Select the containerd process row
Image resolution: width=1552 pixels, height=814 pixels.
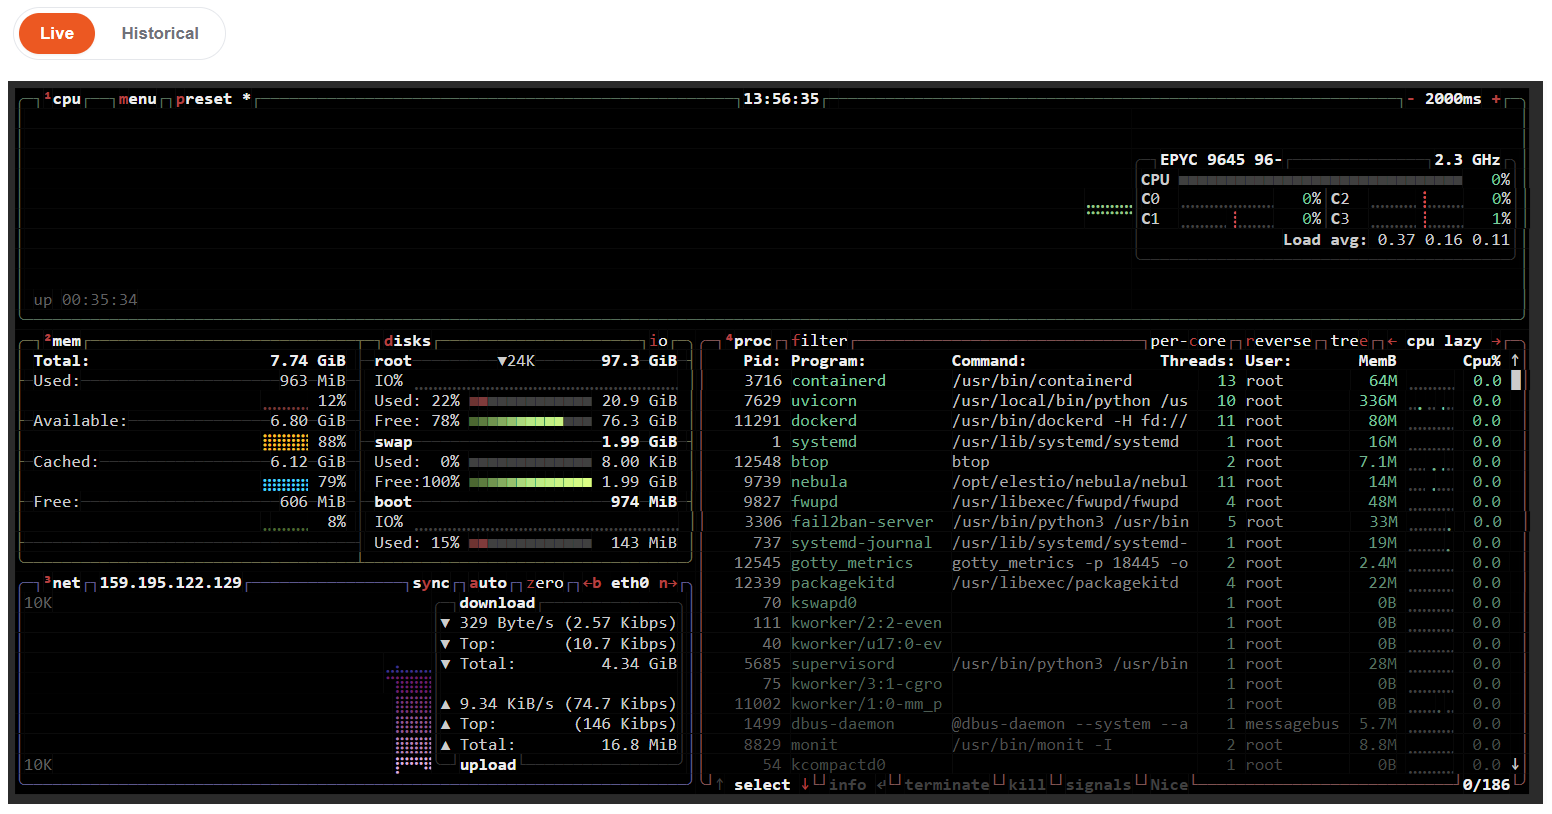pyautogui.click(x=1105, y=380)
